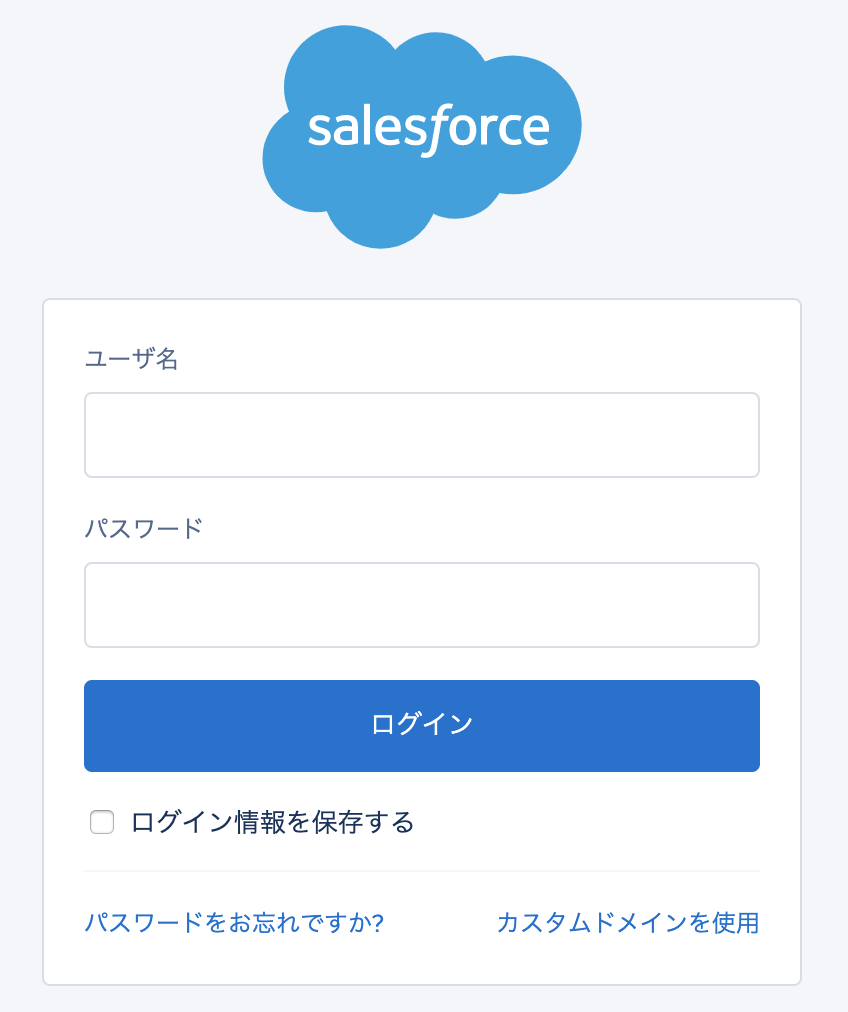Select the username text box
Screen dimensions: 848x1012
(x=422, y=435)
